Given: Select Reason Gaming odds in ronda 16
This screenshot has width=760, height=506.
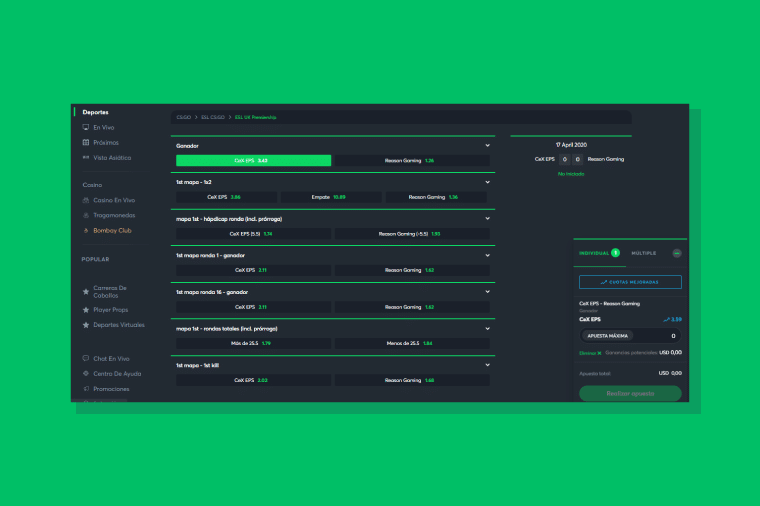Looking at the screenshot, I should coord(412,307).
